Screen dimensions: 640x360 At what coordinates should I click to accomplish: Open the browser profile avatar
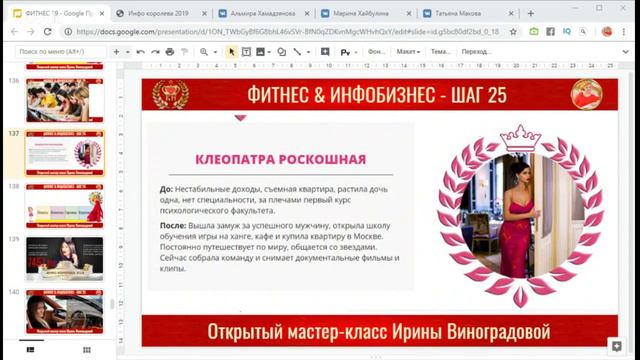pos(607,31)
